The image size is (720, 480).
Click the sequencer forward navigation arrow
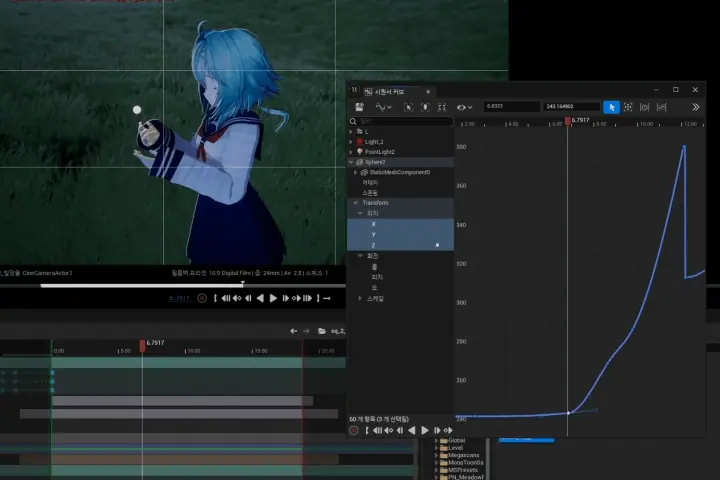[306, 331]
